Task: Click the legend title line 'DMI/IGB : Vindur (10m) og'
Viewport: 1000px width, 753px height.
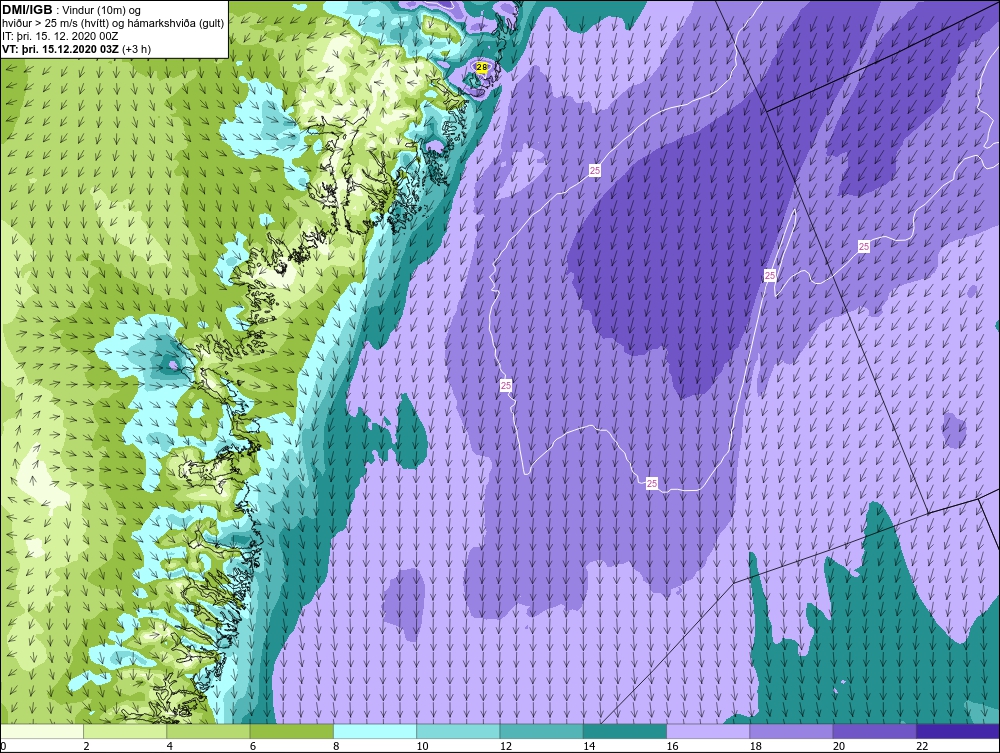Action: [72, 10]
